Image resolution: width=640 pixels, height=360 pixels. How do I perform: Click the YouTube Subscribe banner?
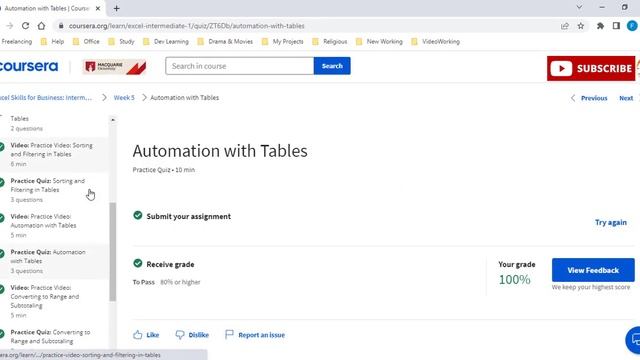(591, 68)
